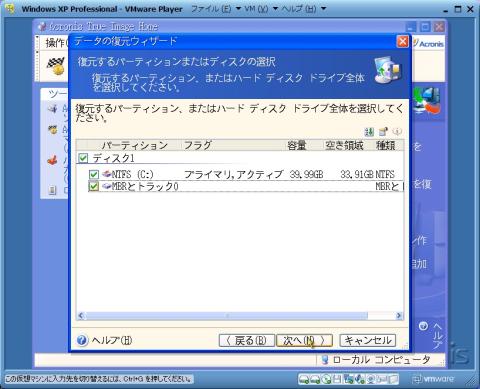The width and height of the screenshot is (480, 389).
Task: Click the floppy drive icon in VMware status bar
Action: (x=337, y=379)
